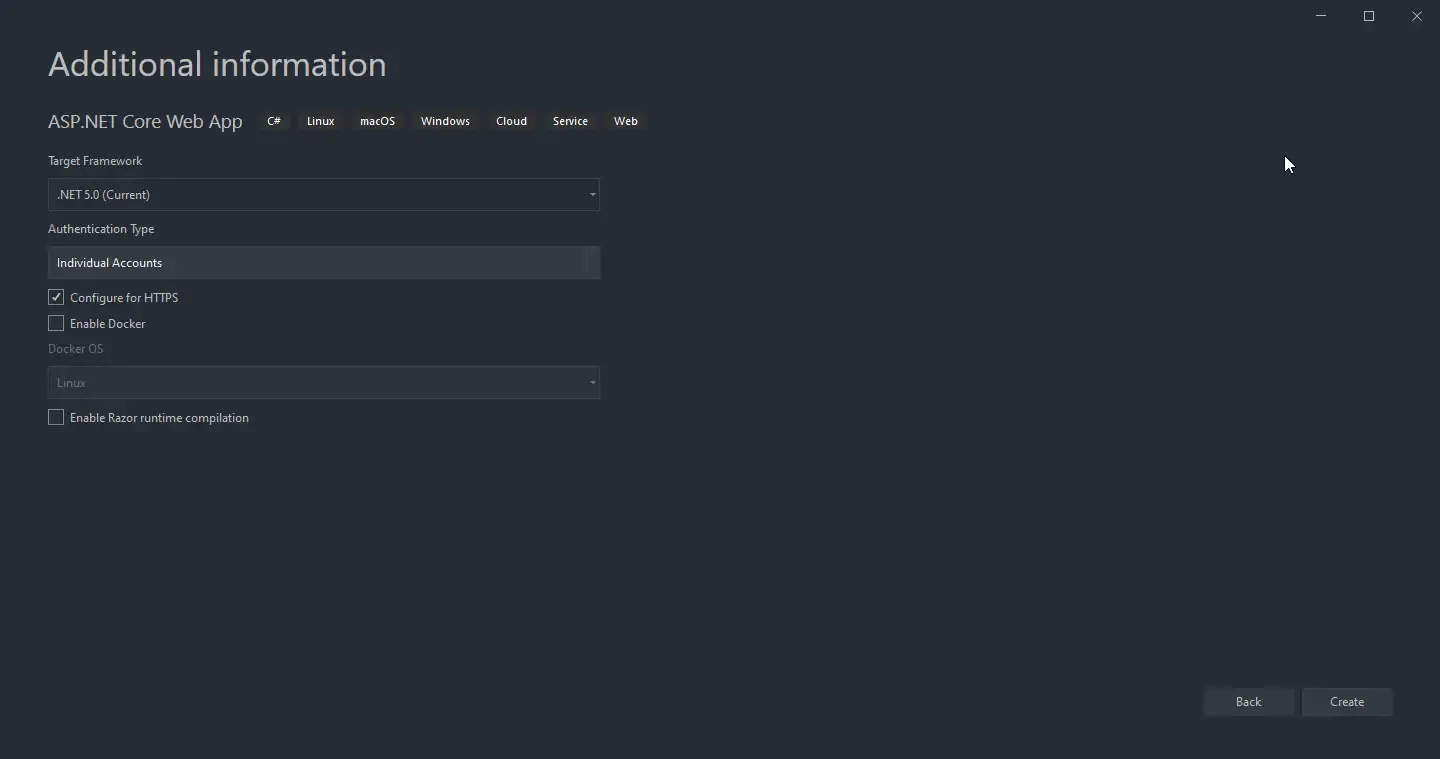Click the Visual Studio minimize button

point(1321,16)
